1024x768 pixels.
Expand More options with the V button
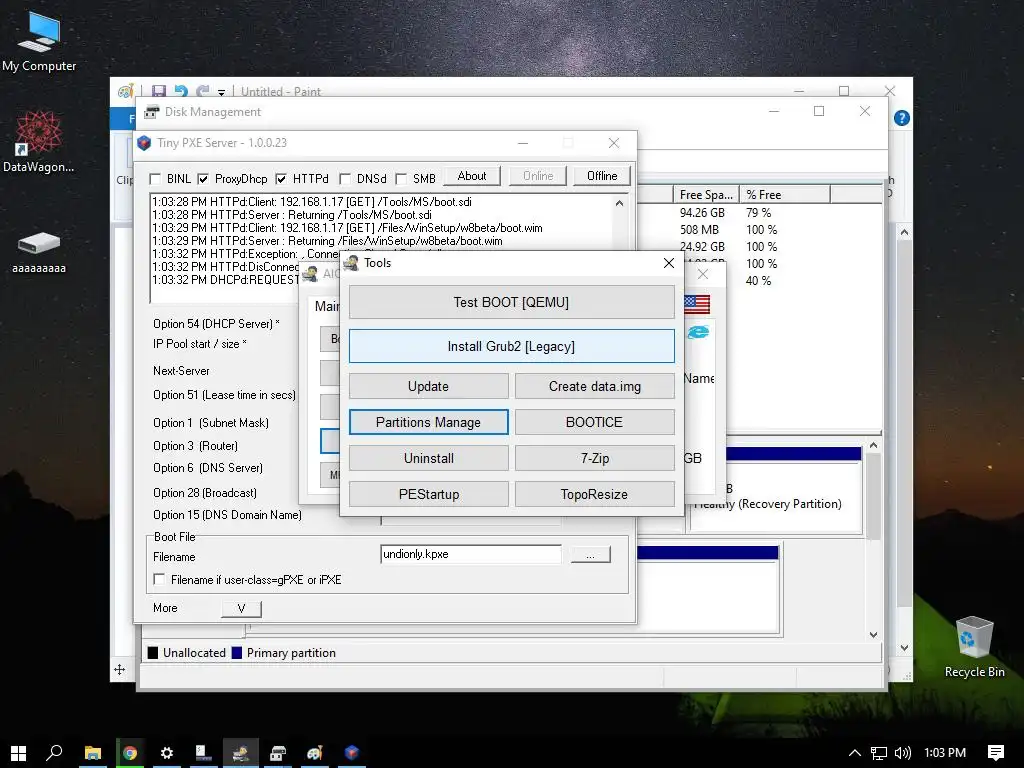(x=241, y=609)
